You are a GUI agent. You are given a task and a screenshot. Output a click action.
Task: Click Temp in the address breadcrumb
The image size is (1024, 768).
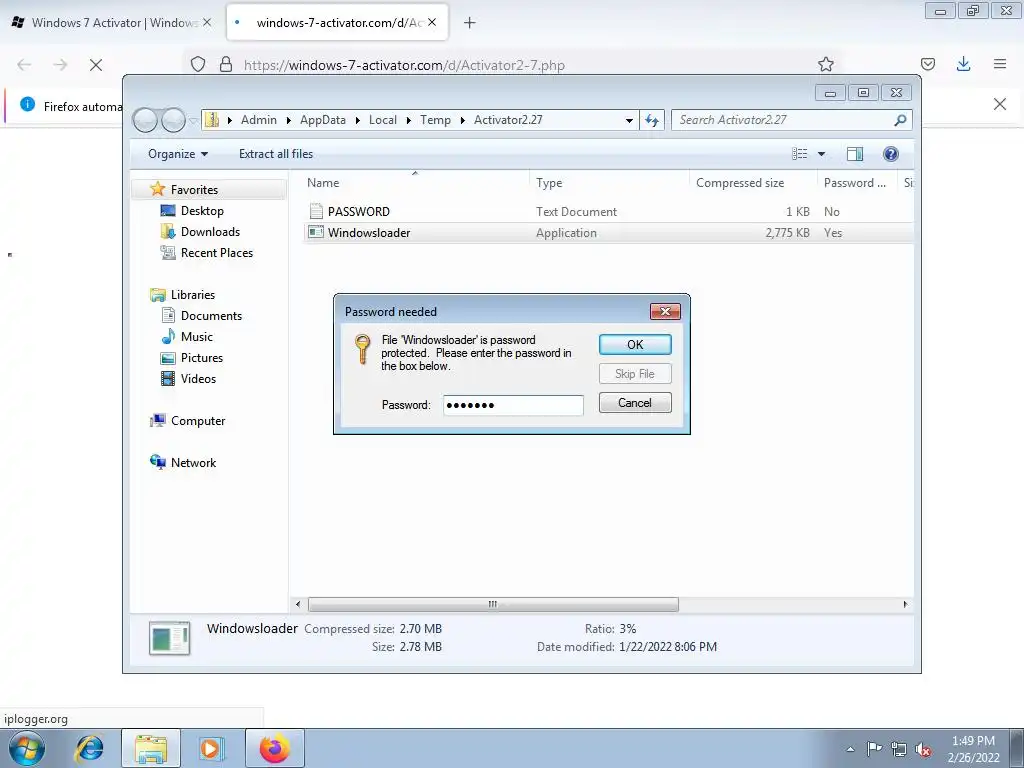tap(436, 120)
